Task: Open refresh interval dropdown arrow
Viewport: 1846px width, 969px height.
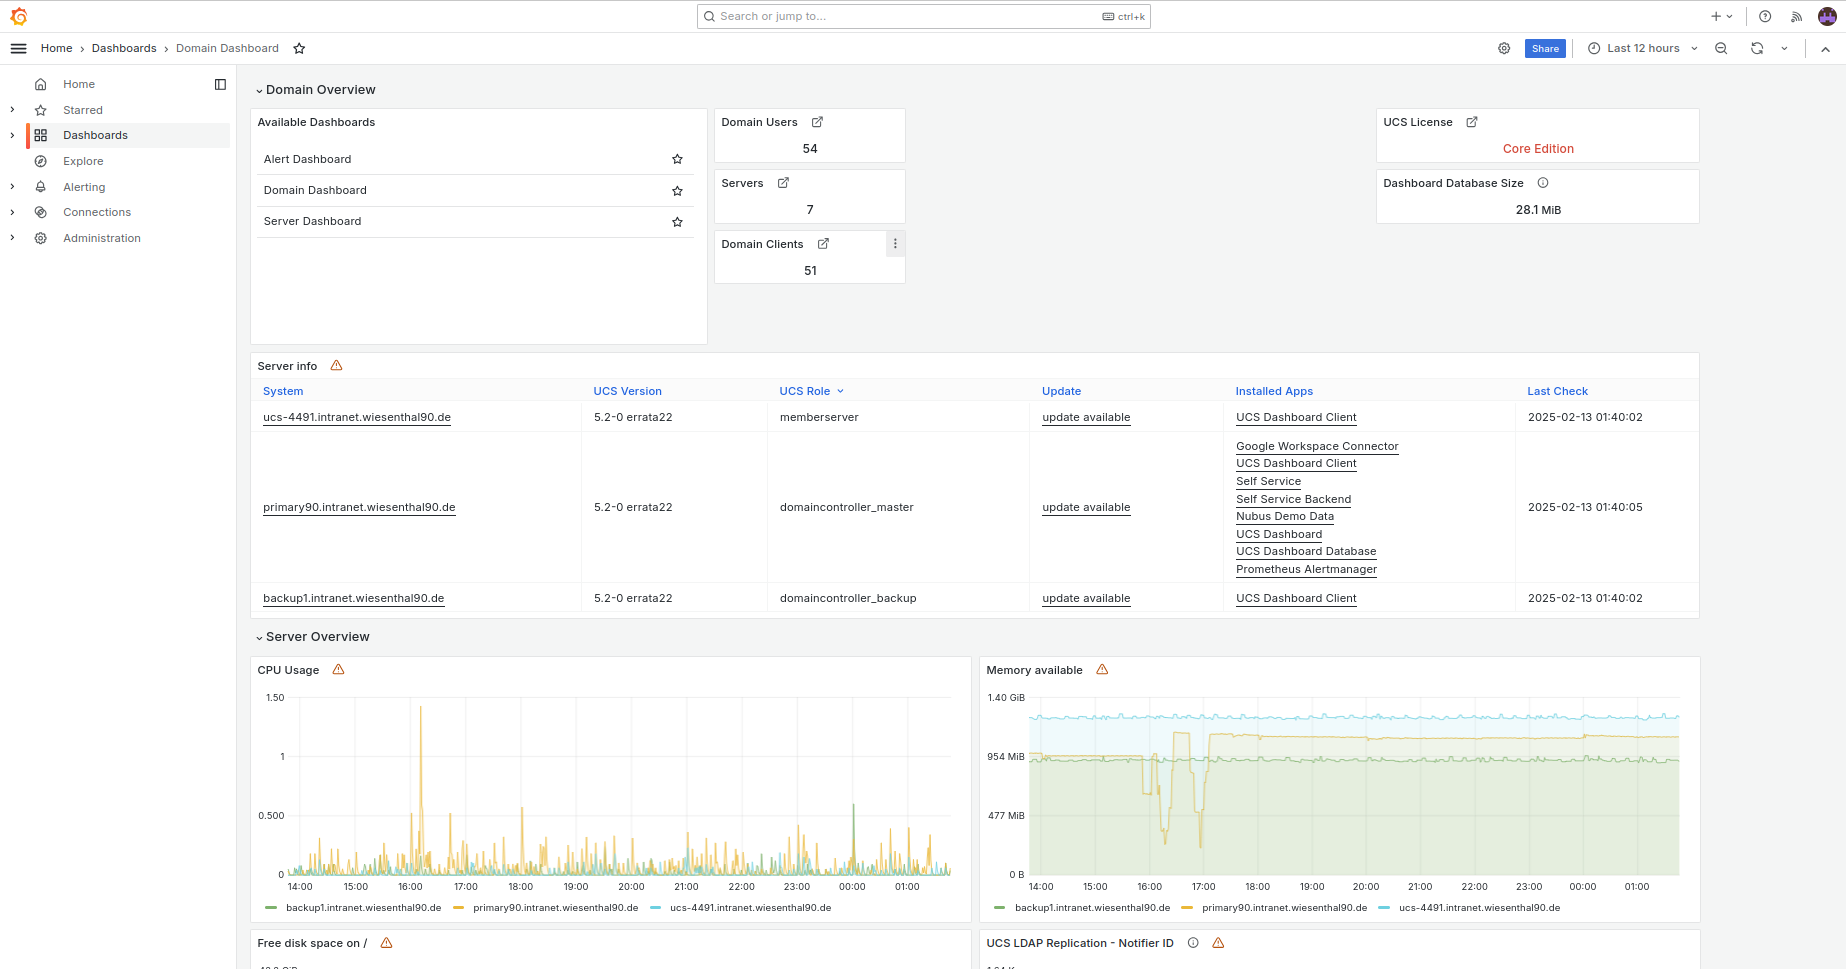Action: (x=1784, y=48)
